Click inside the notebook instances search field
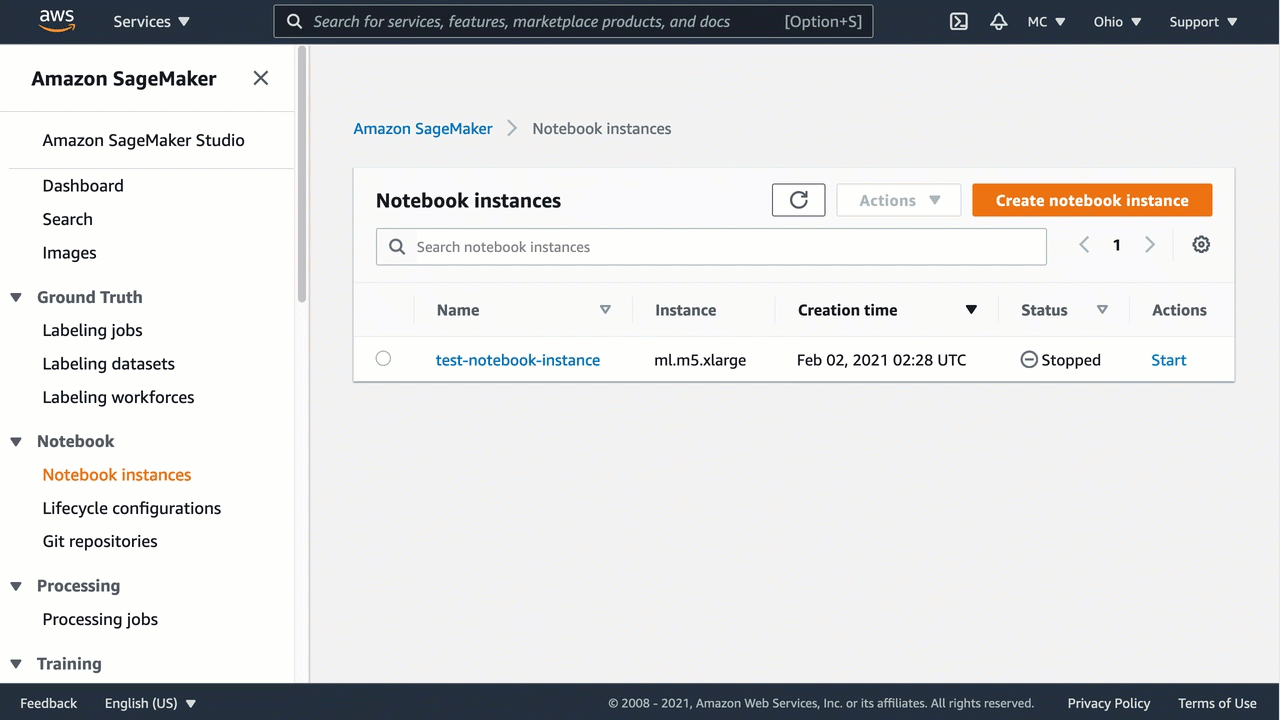Image resolution: width=1280 pixels, height=720 pixels. click(x=710, y=246)
